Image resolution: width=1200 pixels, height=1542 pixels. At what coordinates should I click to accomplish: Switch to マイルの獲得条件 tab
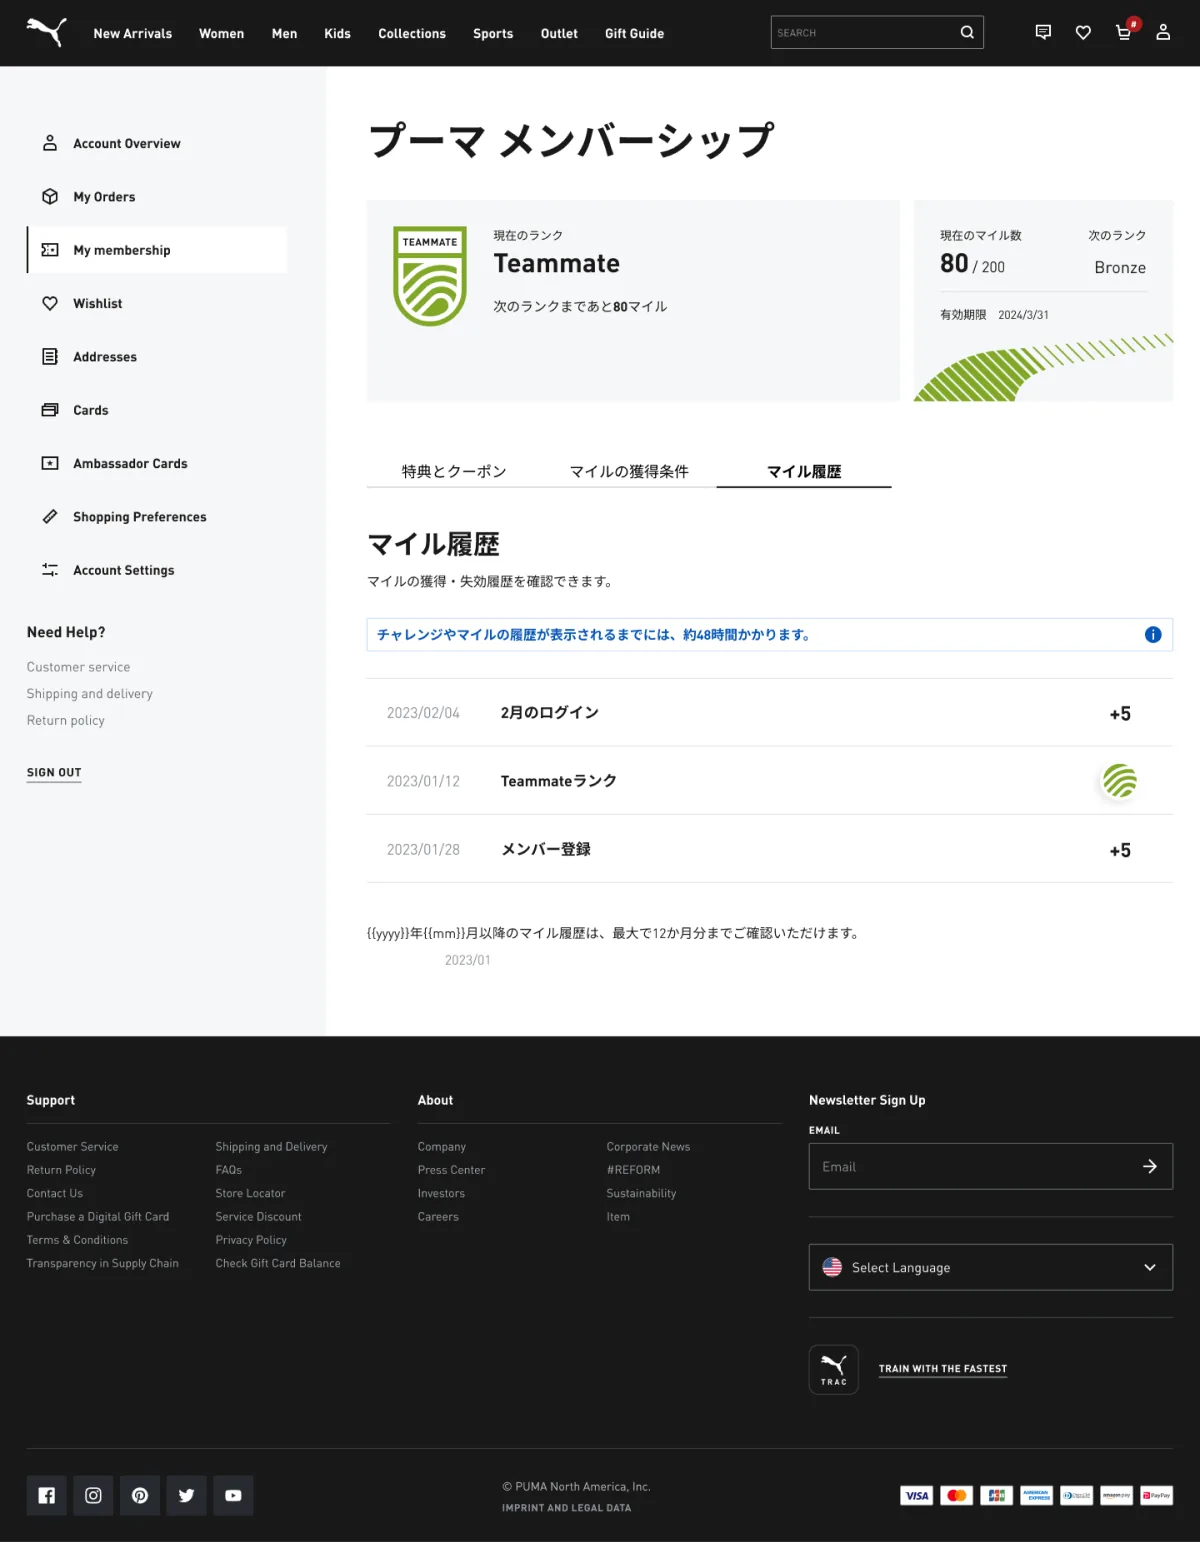click(629, 471)
